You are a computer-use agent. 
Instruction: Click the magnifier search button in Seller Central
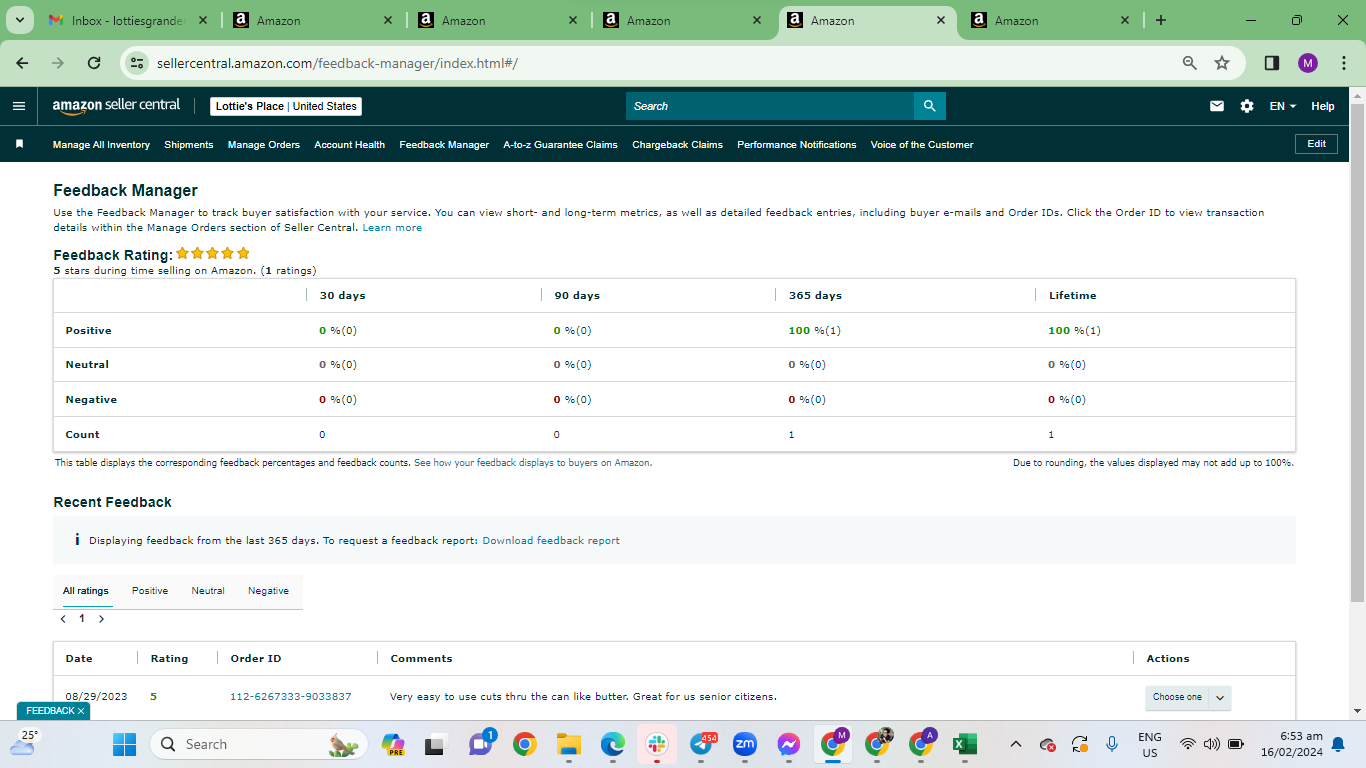click(930, 106)
